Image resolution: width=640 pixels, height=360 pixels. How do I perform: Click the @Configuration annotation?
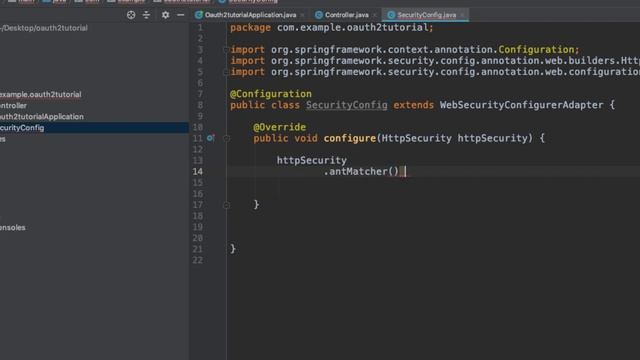[271, 94]
